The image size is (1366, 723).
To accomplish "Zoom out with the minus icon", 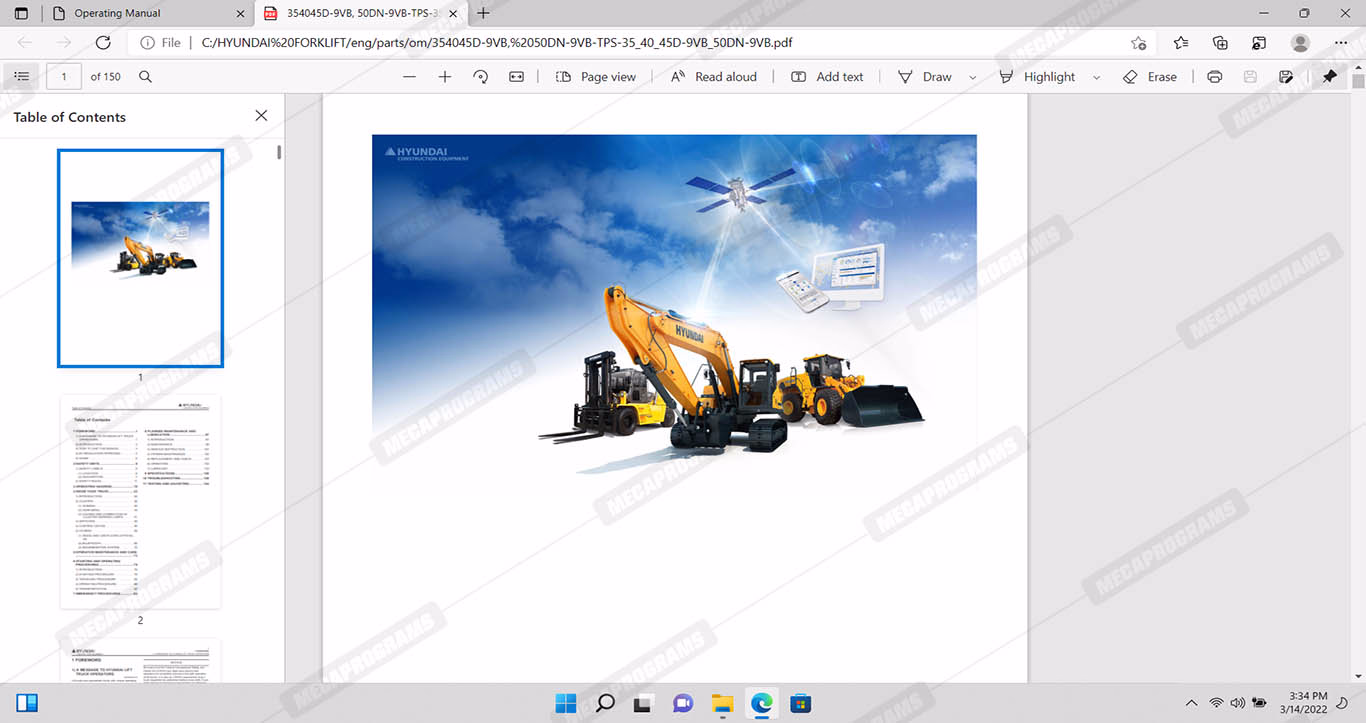I will point(409,77).
